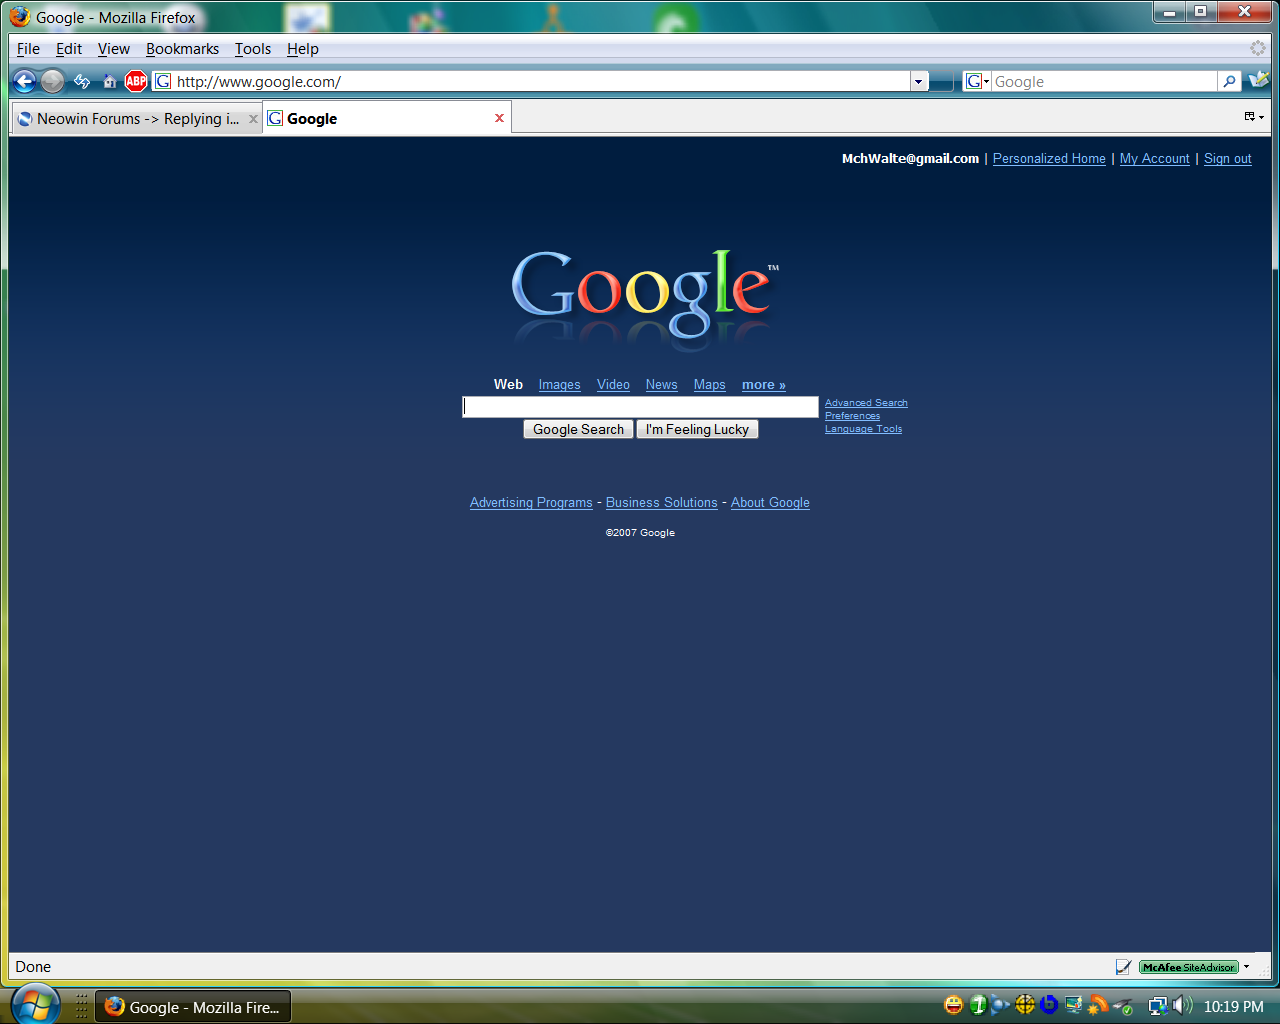This screenshot has height=1024, width=1280.
Task: Click the orange RSS feed tray icon
Action: point(1098,1005)
